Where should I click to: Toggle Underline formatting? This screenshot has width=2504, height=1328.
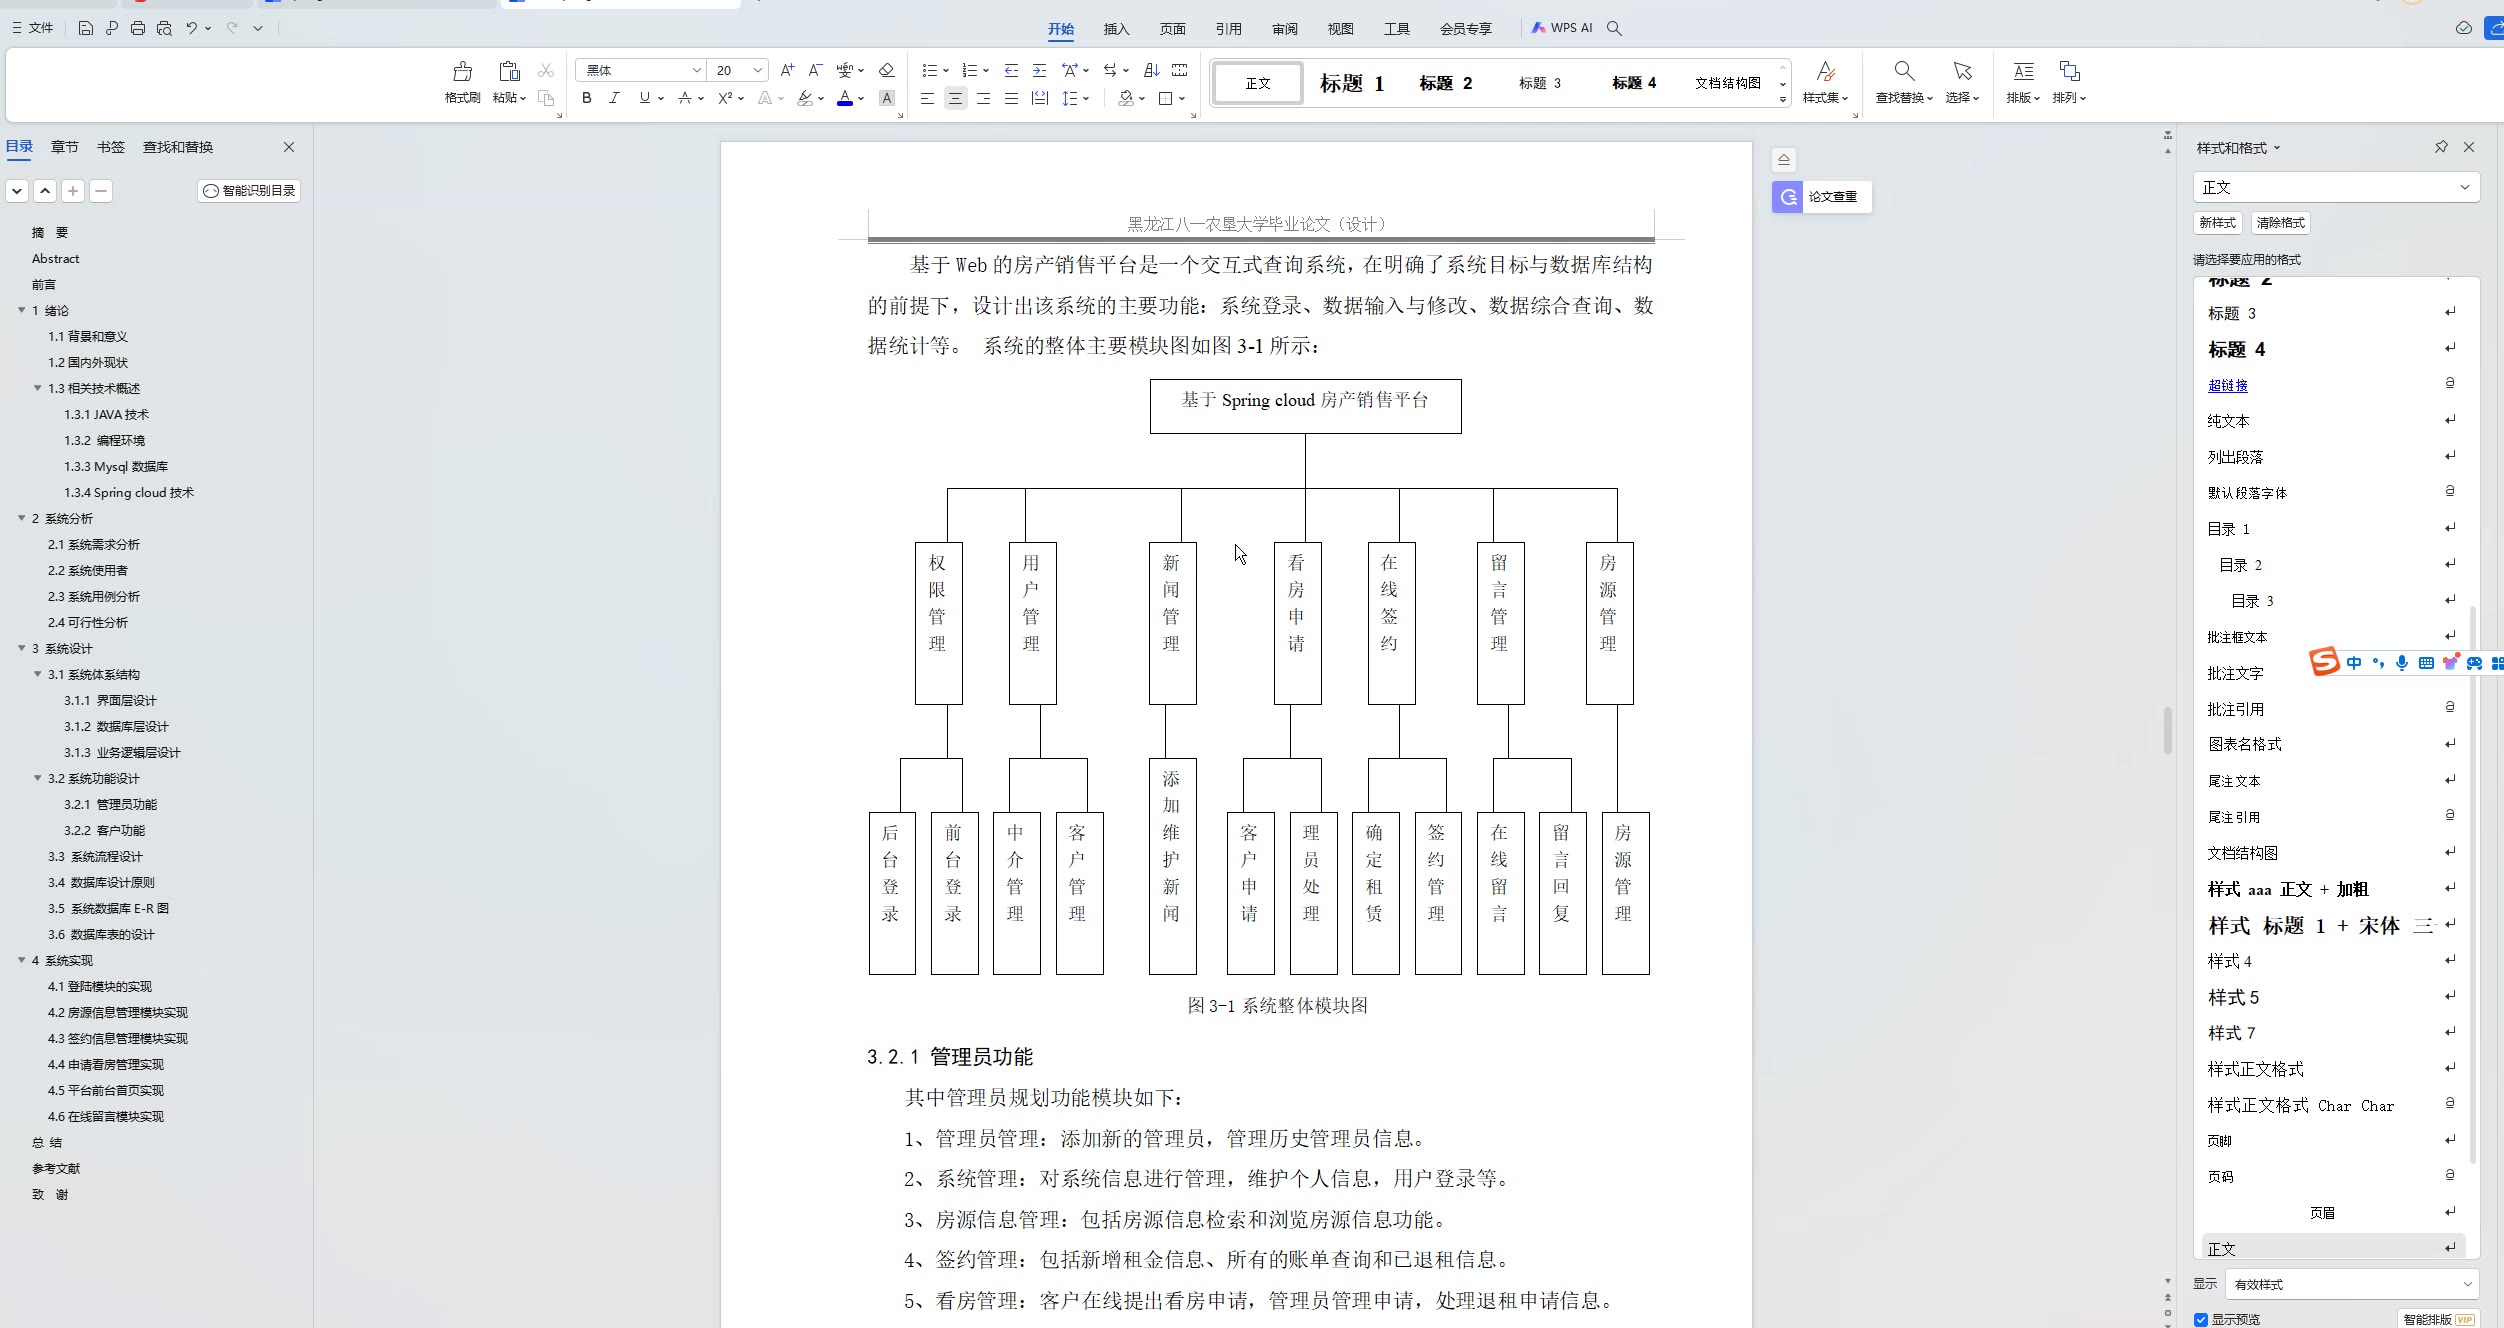pos(644,98)
